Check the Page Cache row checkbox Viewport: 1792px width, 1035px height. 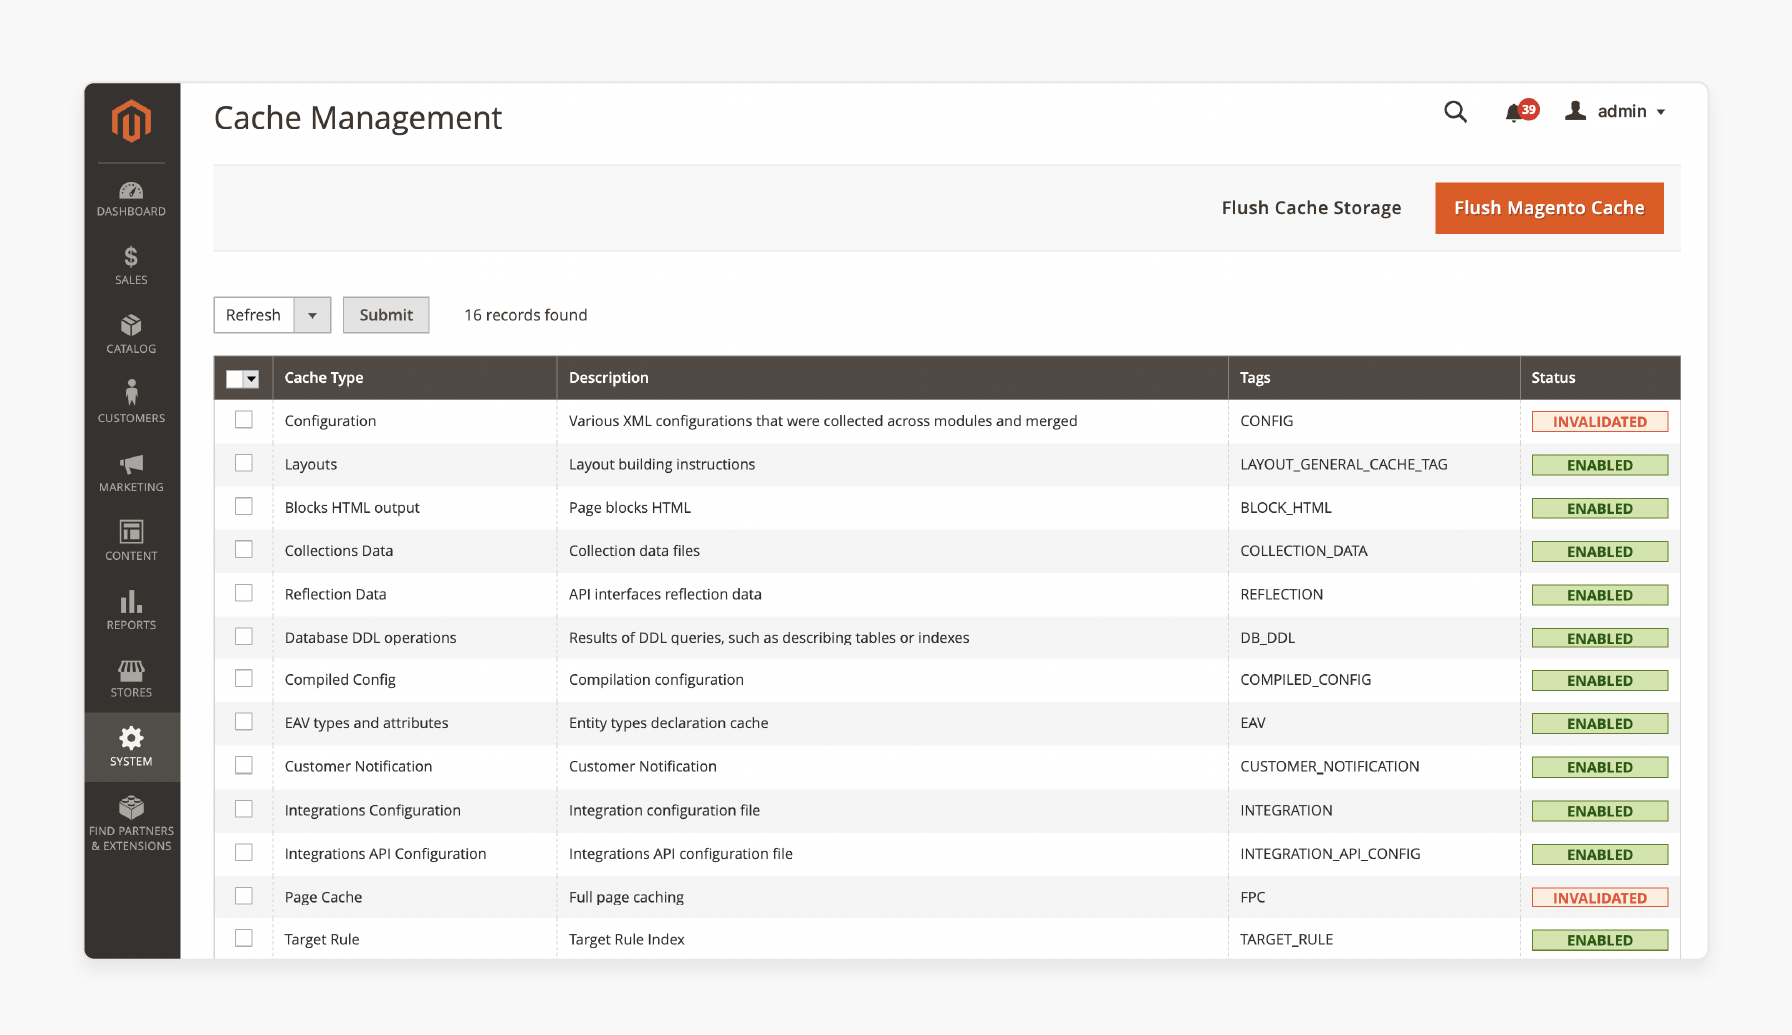[244, 896]
